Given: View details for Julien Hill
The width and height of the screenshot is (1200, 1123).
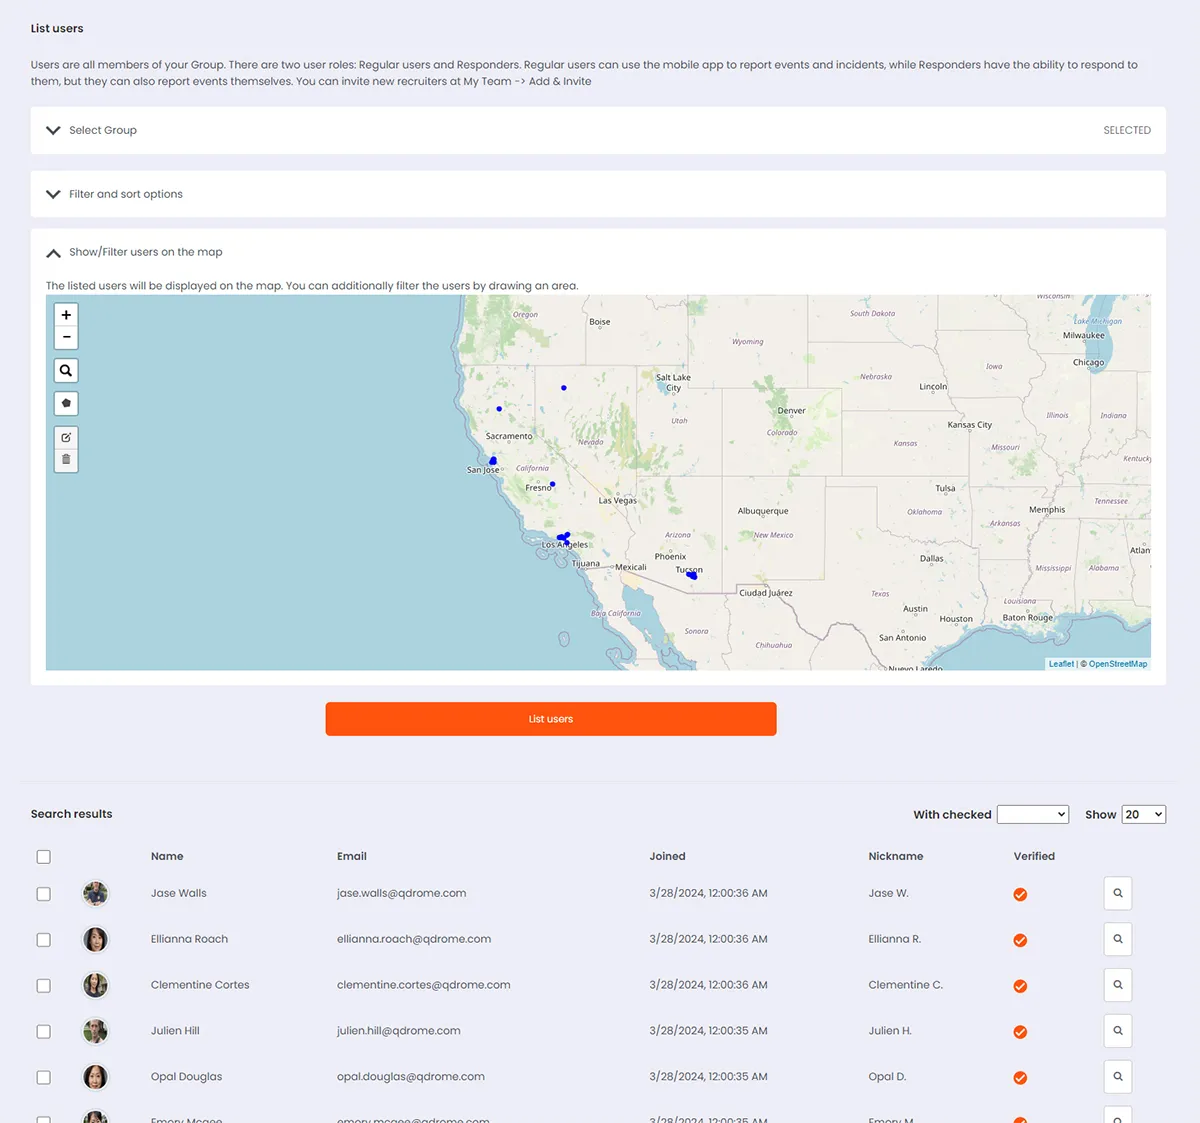Looking at the screenshot, I should [1117, 1031].
